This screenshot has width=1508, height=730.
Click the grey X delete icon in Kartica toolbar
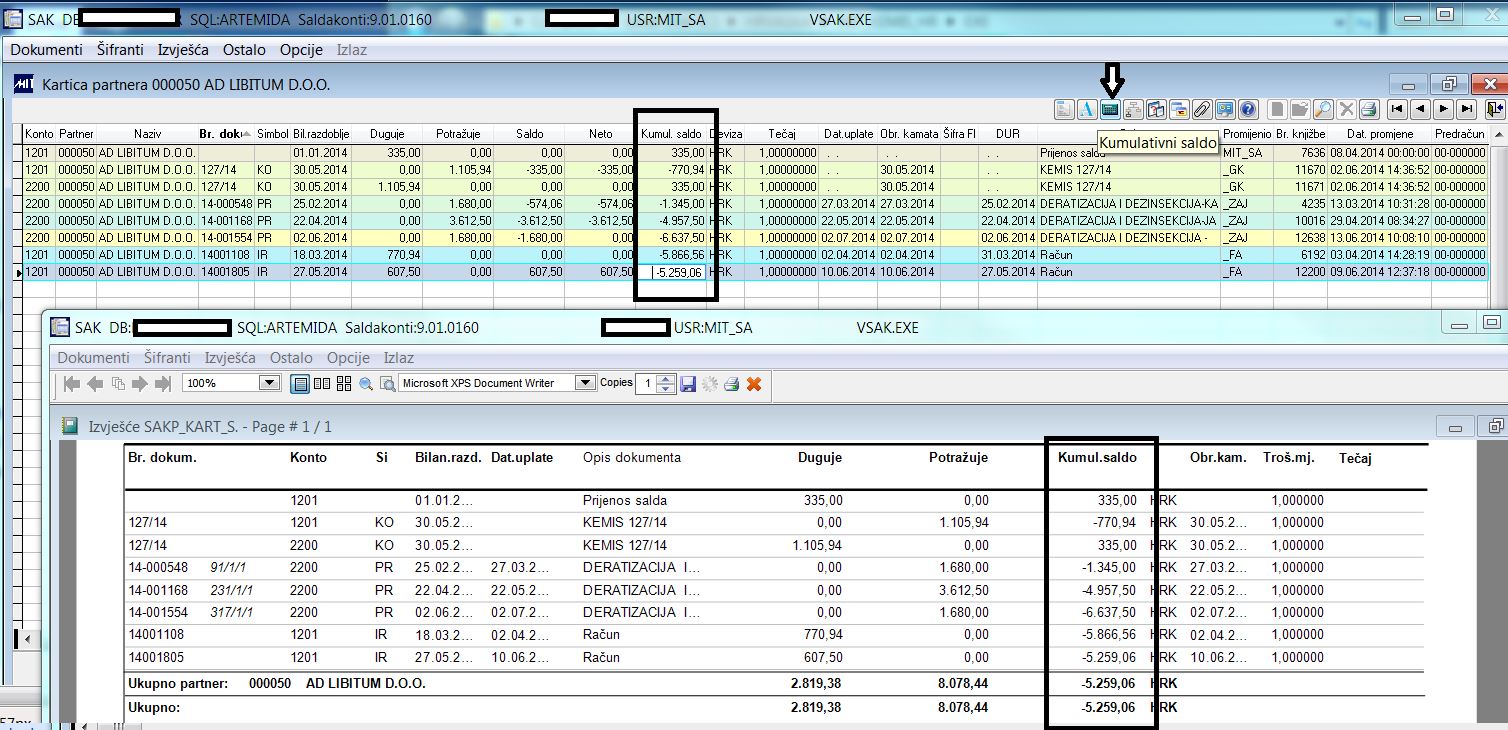[1346, 110]
